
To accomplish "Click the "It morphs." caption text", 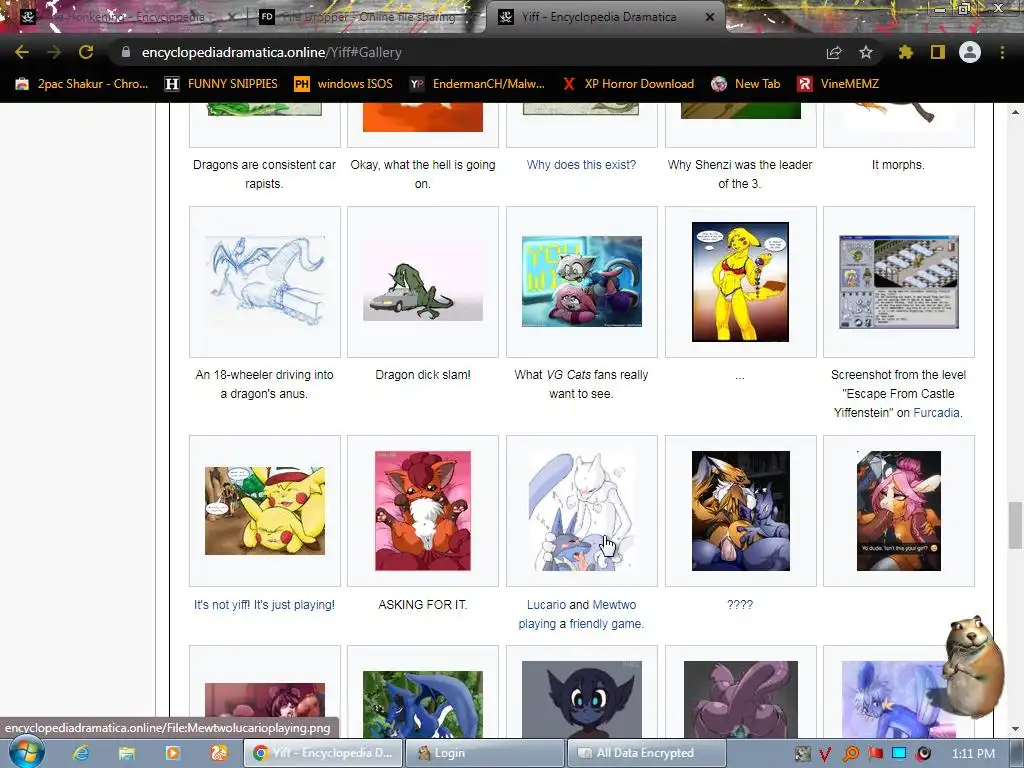I will tap(899, 165).
